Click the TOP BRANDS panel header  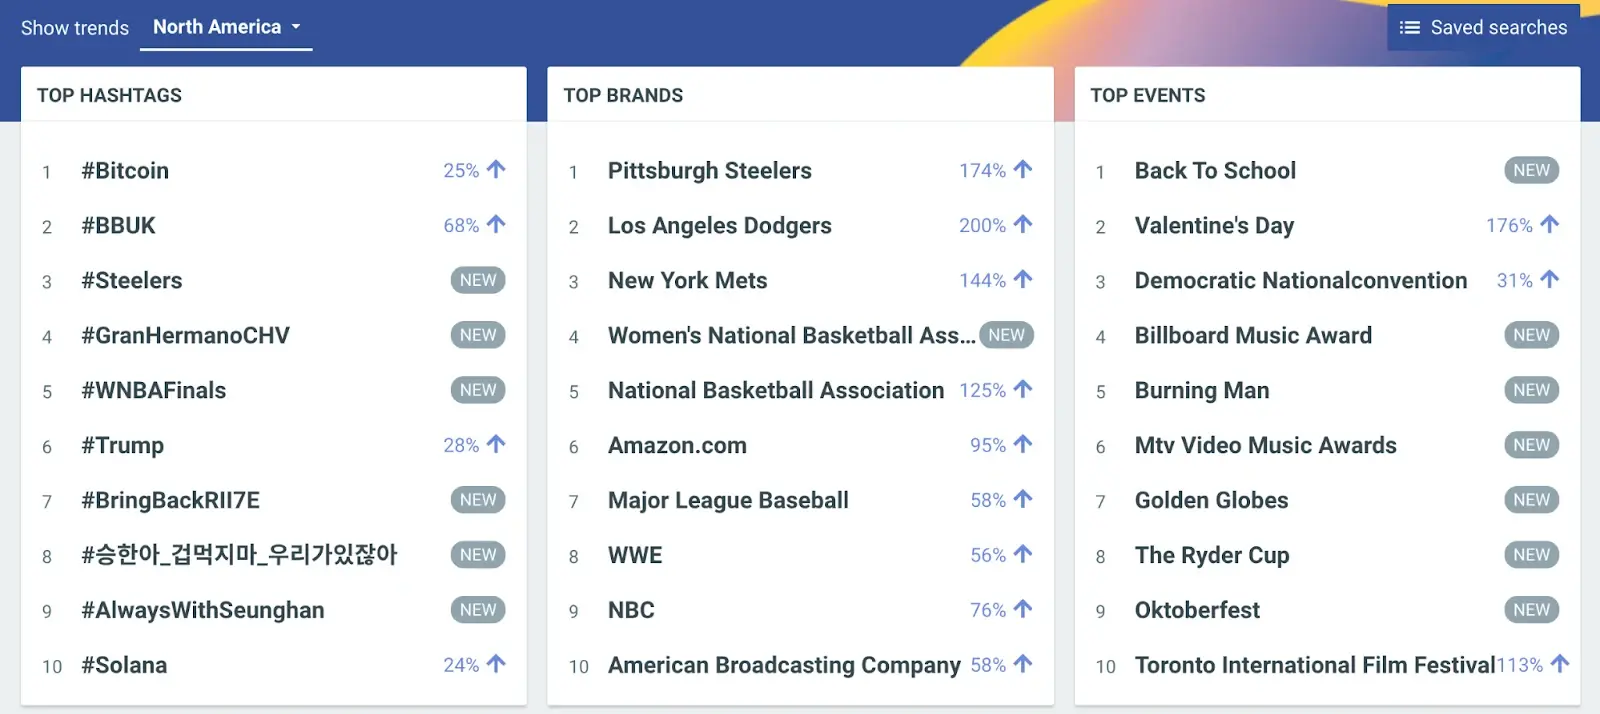coord(623,95)
